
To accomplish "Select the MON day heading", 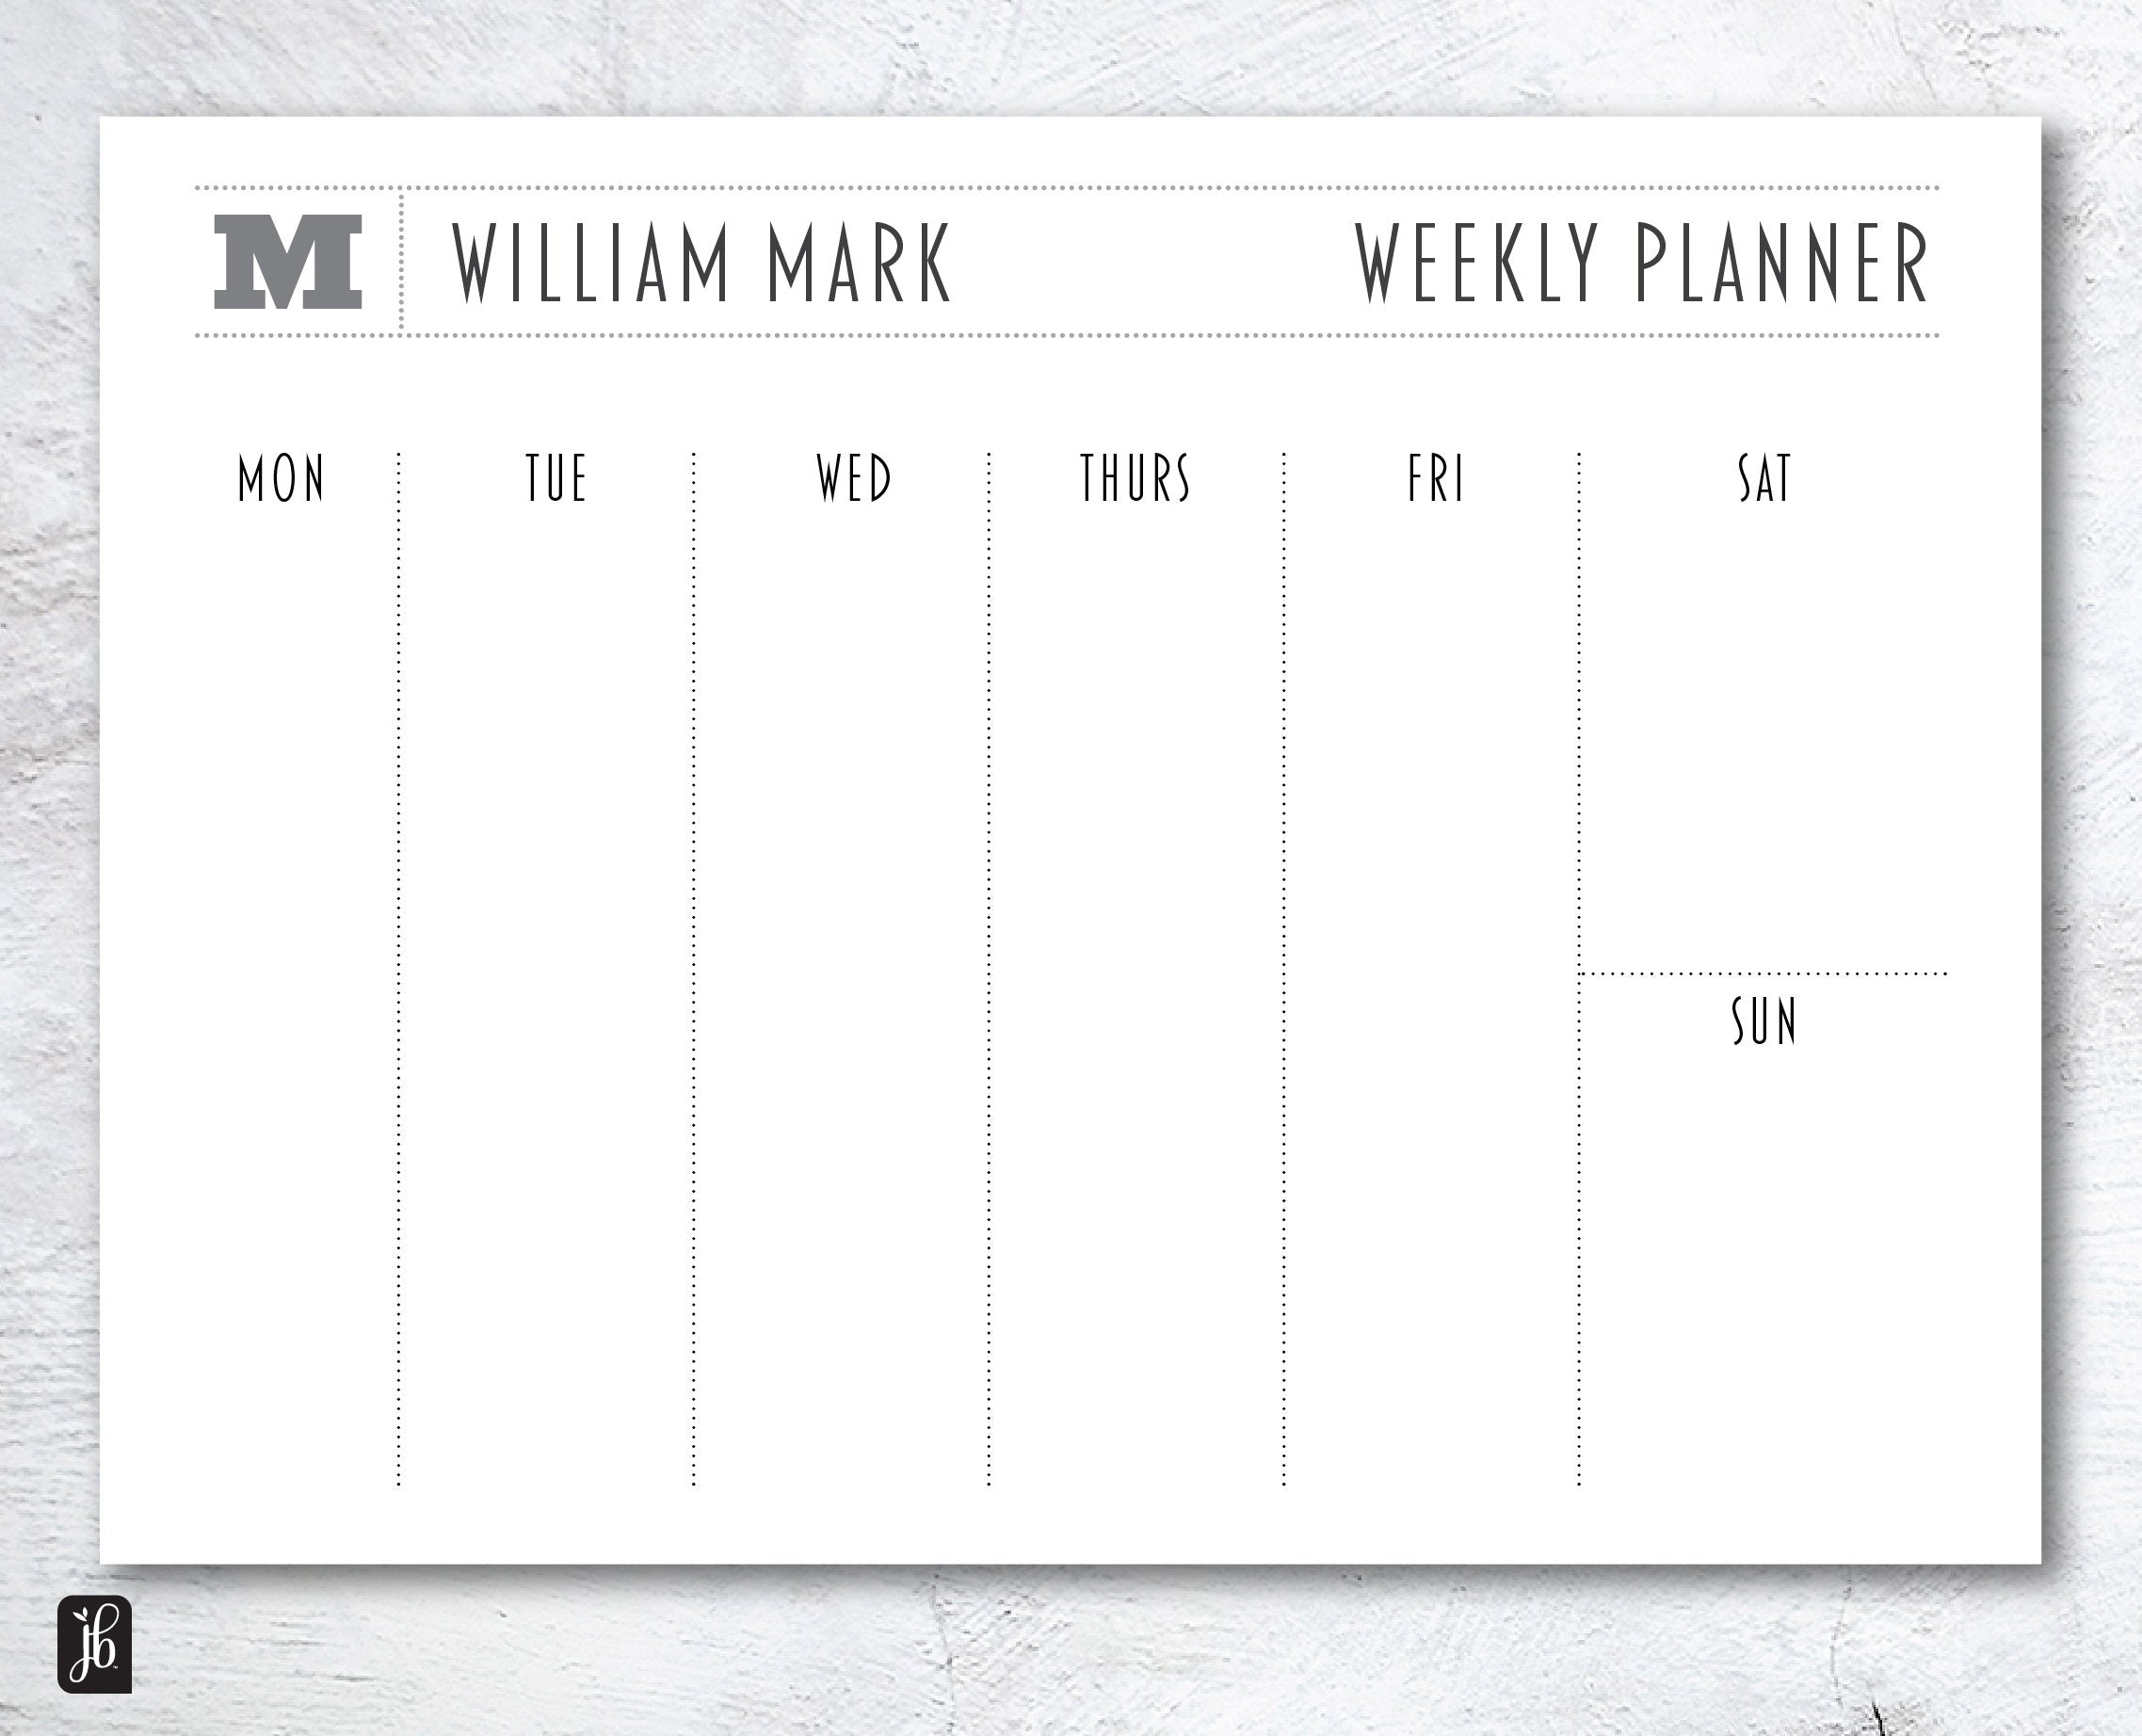I will [x=282, y=479].
